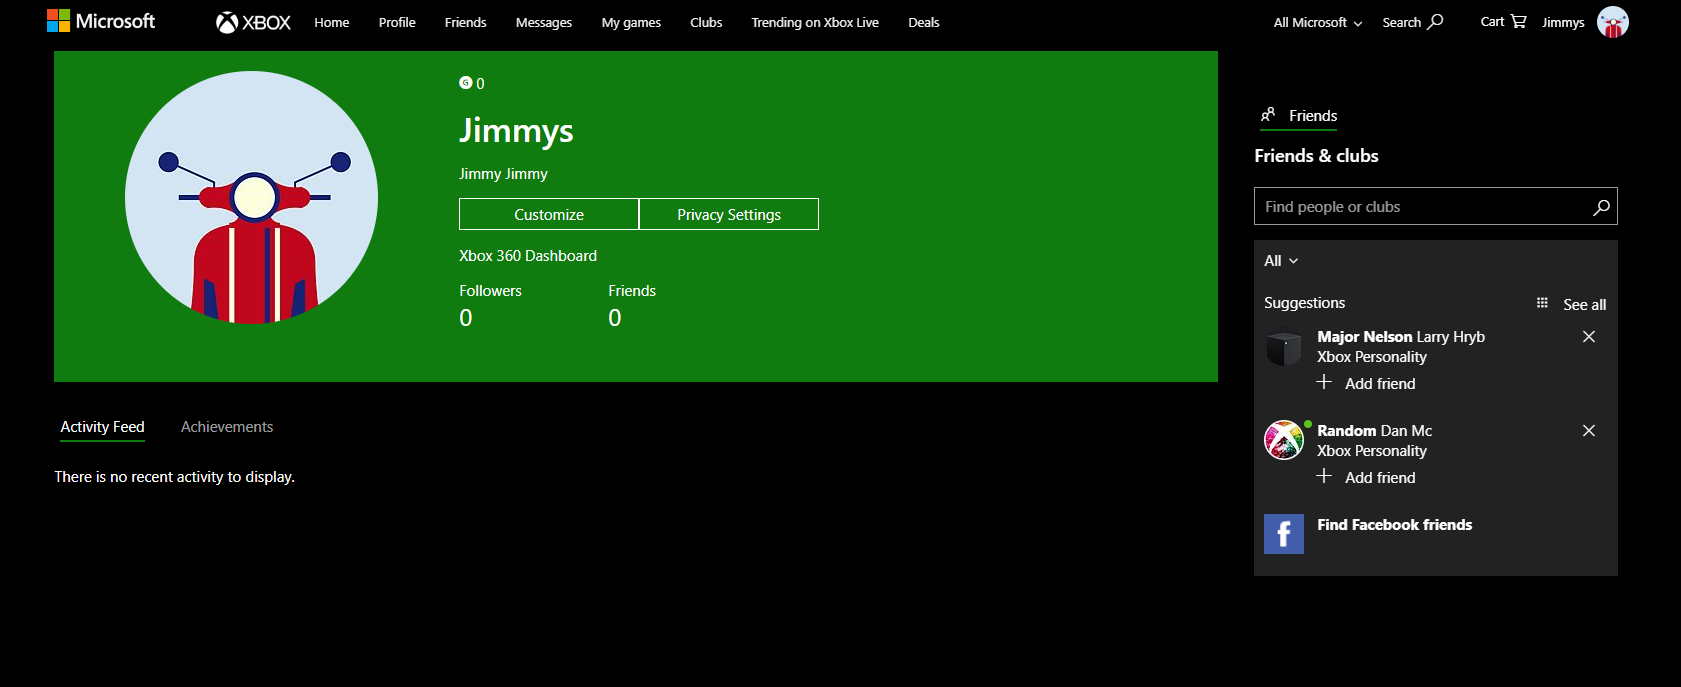The height and width of the screenshot is (687, 1681).
Task: Open the shopping Cart icon
Action: (x=1518, y=21)
